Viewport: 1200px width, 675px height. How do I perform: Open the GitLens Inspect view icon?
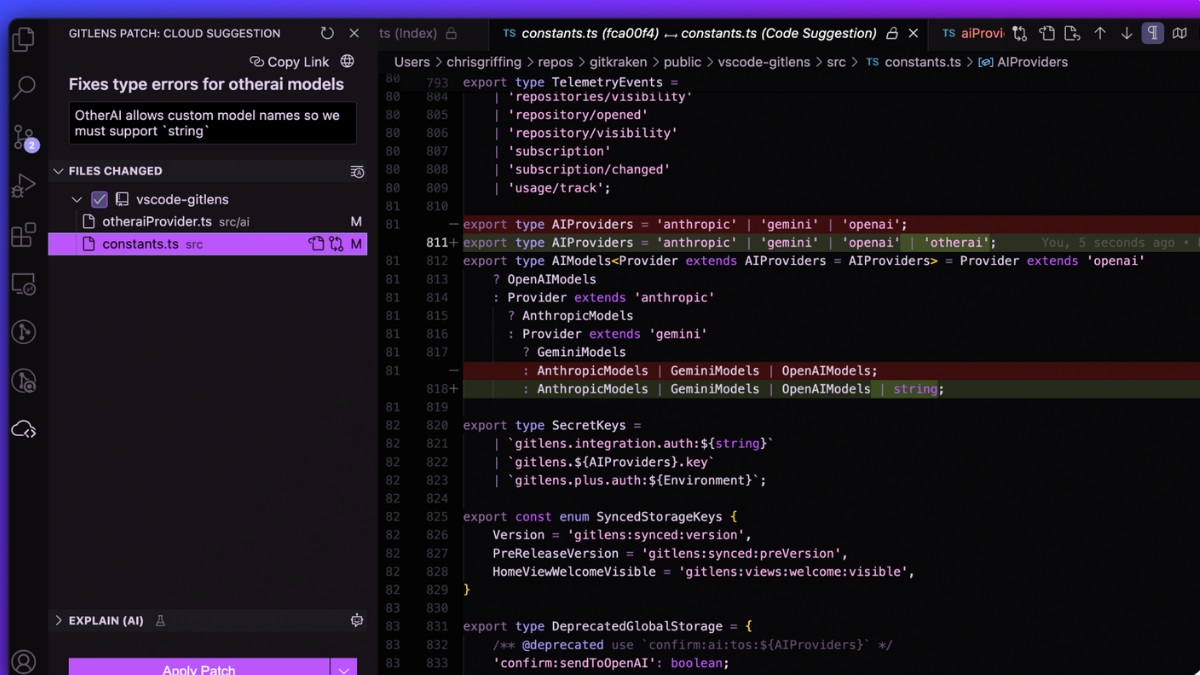23,381
